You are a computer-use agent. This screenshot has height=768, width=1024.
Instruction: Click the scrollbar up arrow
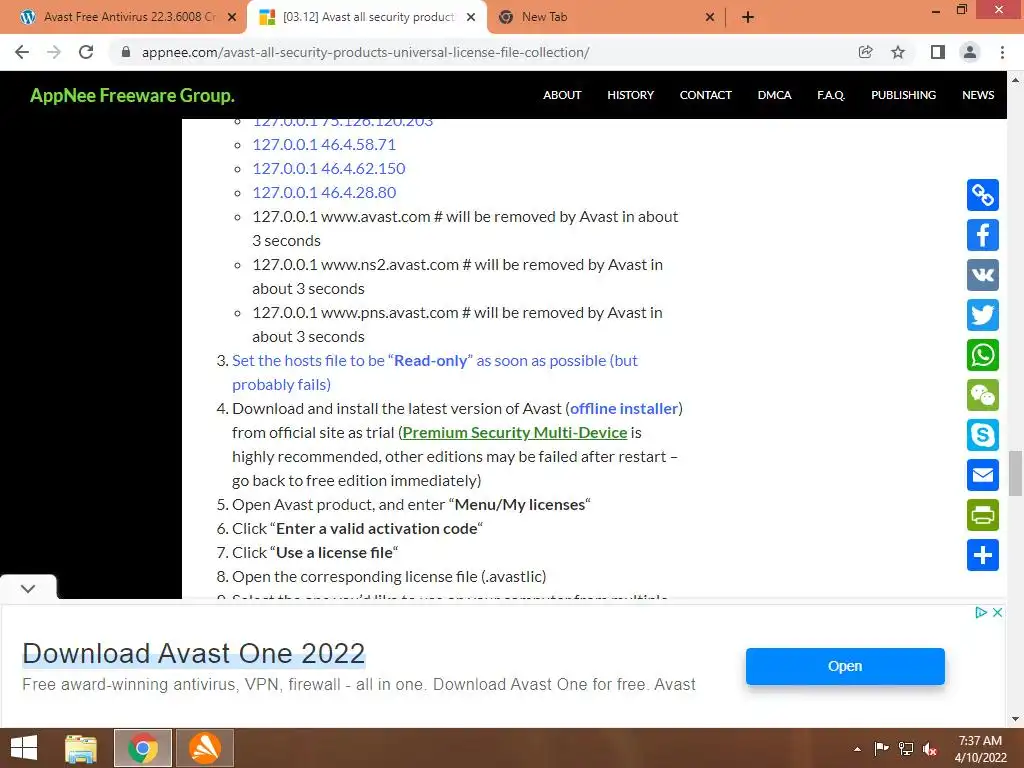pos(1015,80)
